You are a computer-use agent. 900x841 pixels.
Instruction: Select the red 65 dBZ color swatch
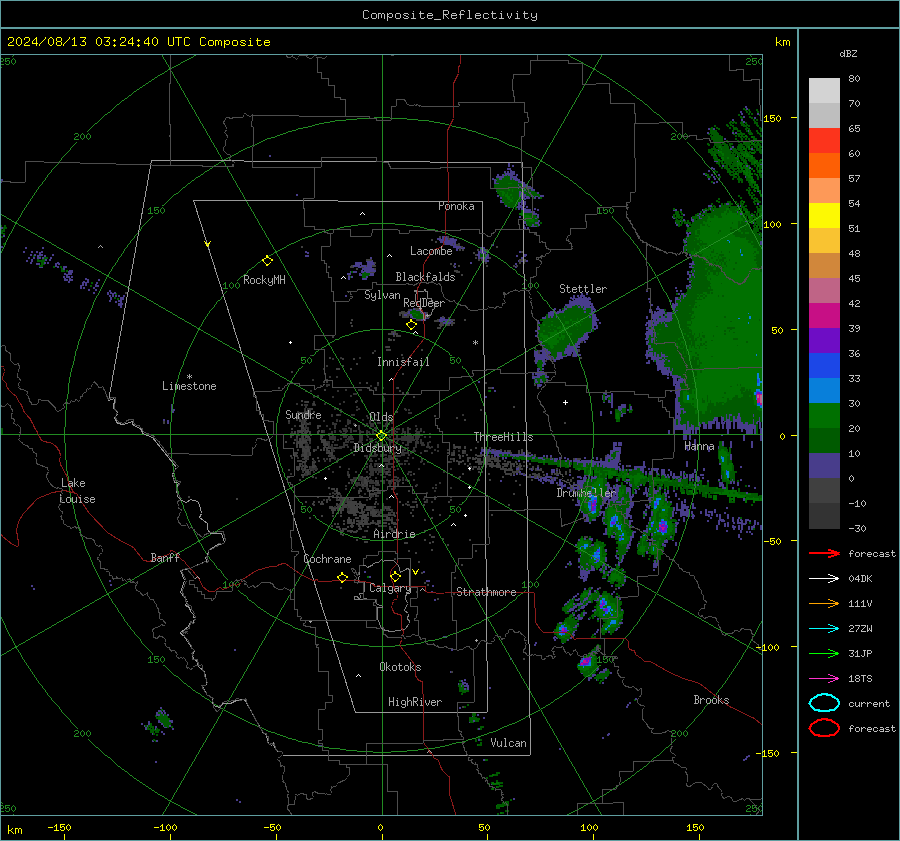coord(824,141)
